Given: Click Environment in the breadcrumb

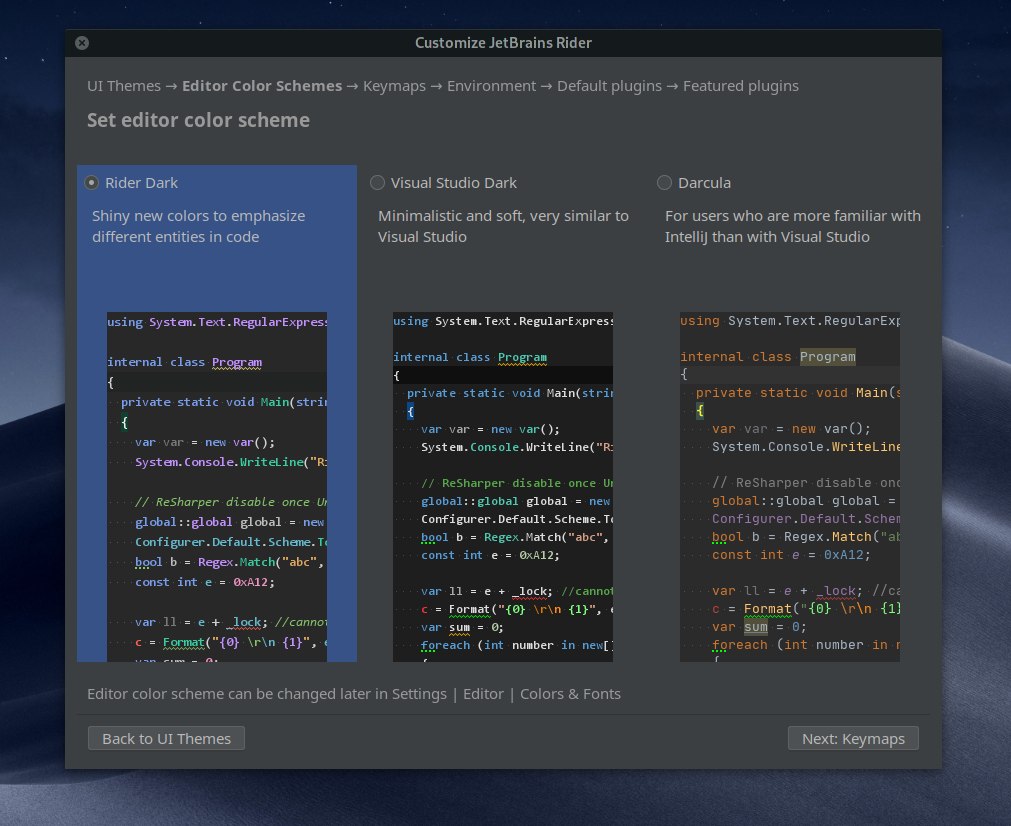Looking at the screenshot, I should pos(491,86).
